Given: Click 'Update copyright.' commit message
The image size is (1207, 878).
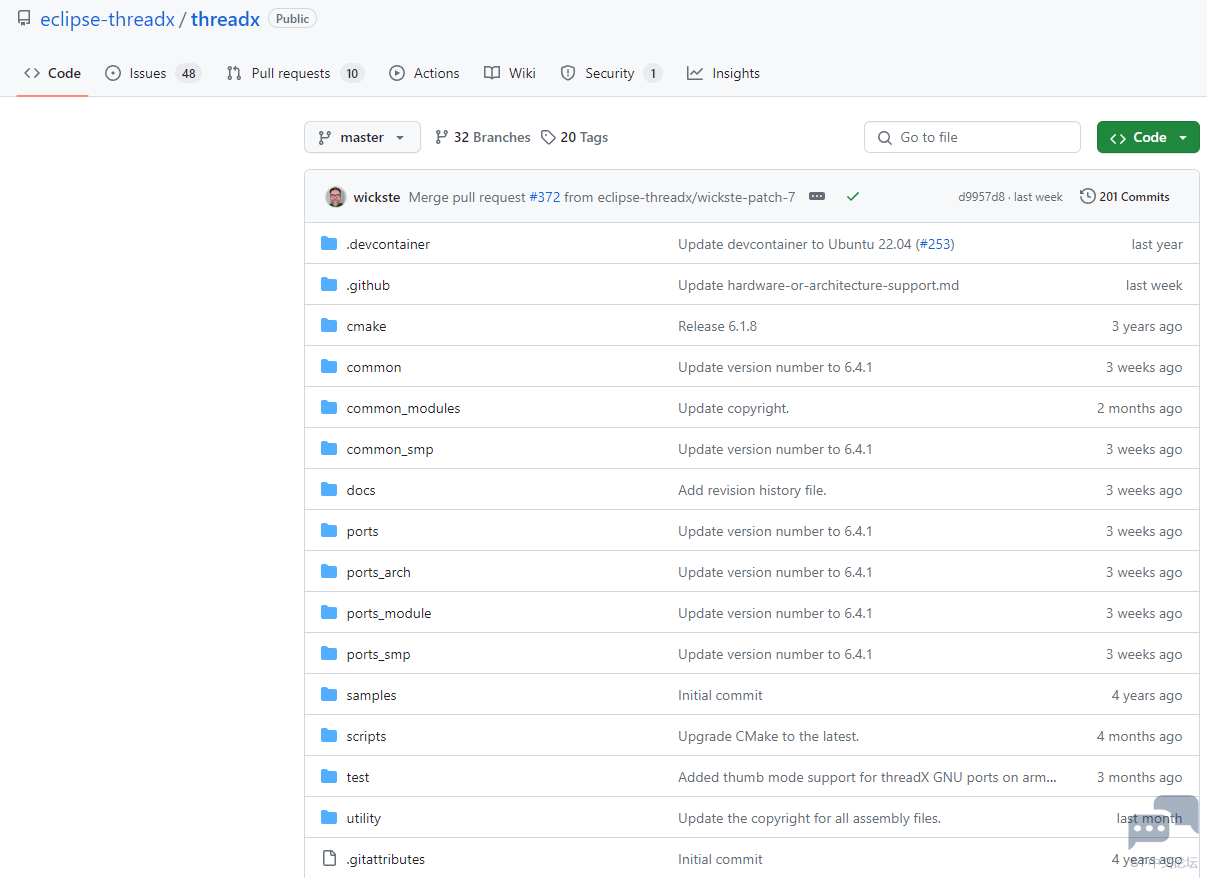Looking at the screenshot, I should (733, 408).
